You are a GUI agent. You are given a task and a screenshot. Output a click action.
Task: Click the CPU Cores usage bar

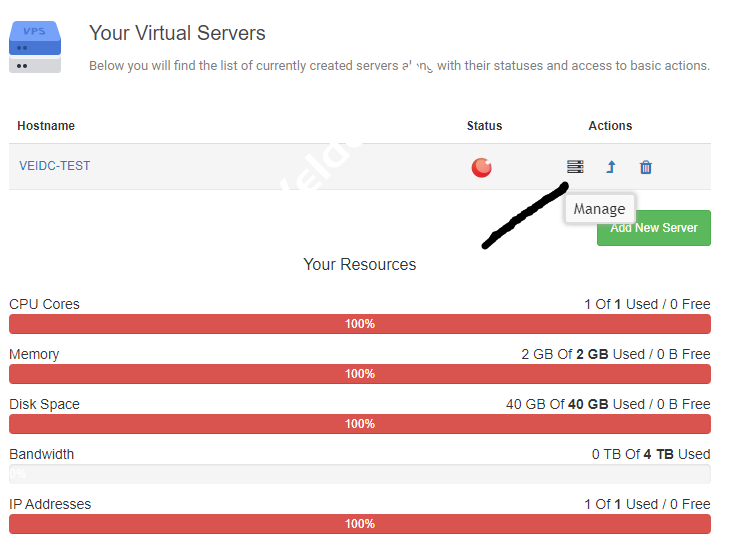coord(360,324)
